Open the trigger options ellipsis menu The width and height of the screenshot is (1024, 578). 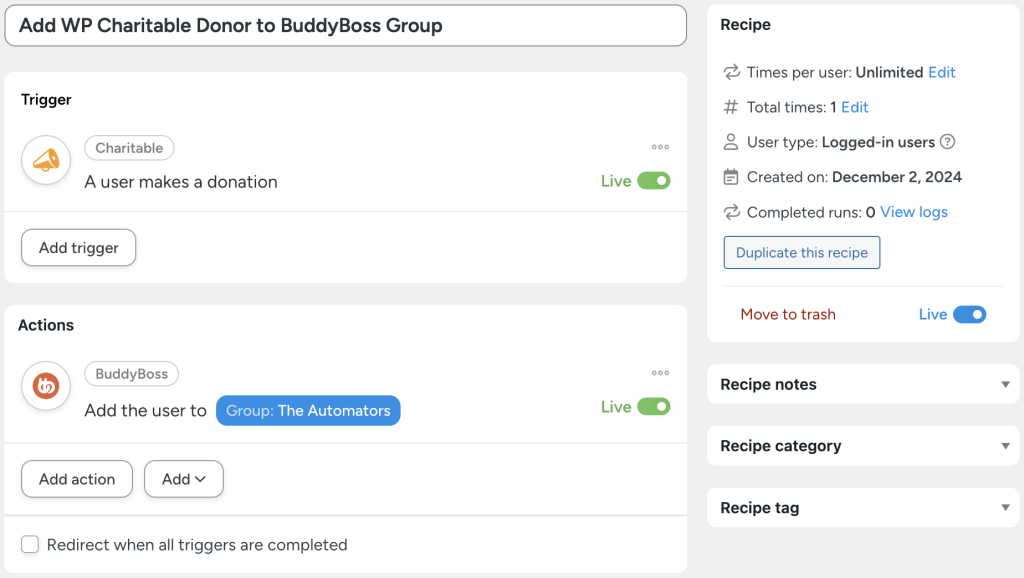[660, 146]
